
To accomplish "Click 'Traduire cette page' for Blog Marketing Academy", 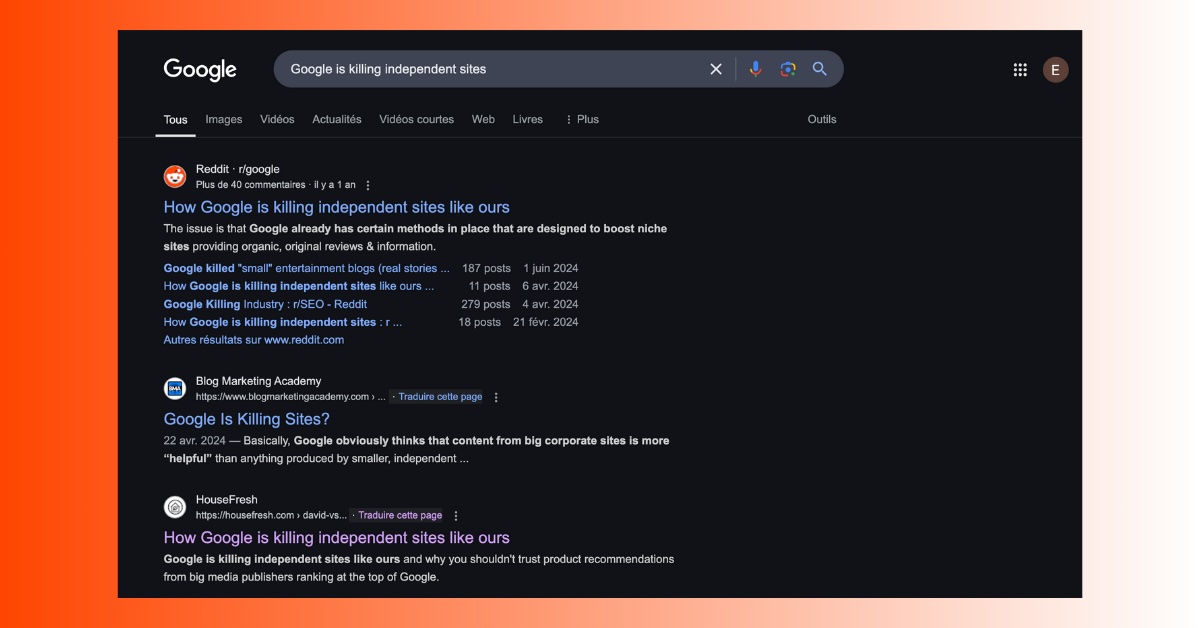I will (440, 397).
